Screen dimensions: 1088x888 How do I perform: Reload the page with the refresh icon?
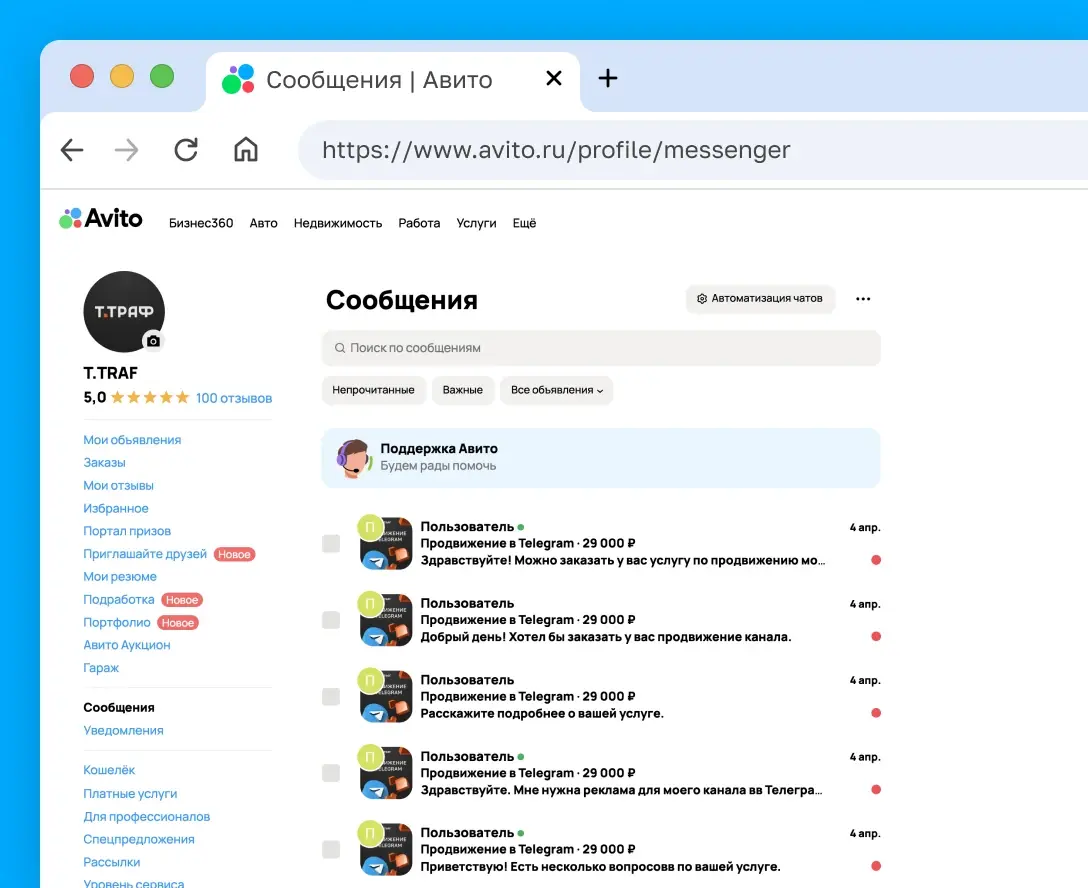(186, 150)
